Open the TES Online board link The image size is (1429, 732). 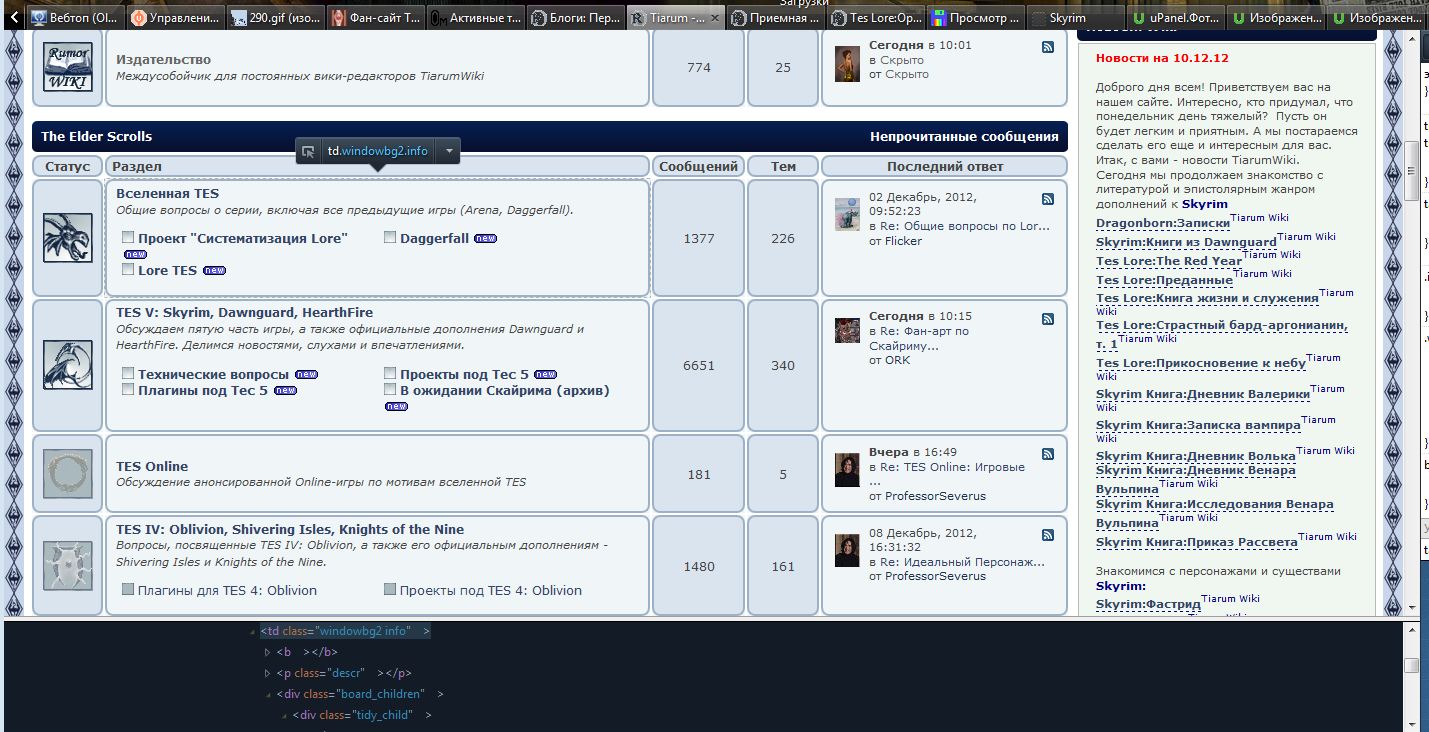pos(152,466)
